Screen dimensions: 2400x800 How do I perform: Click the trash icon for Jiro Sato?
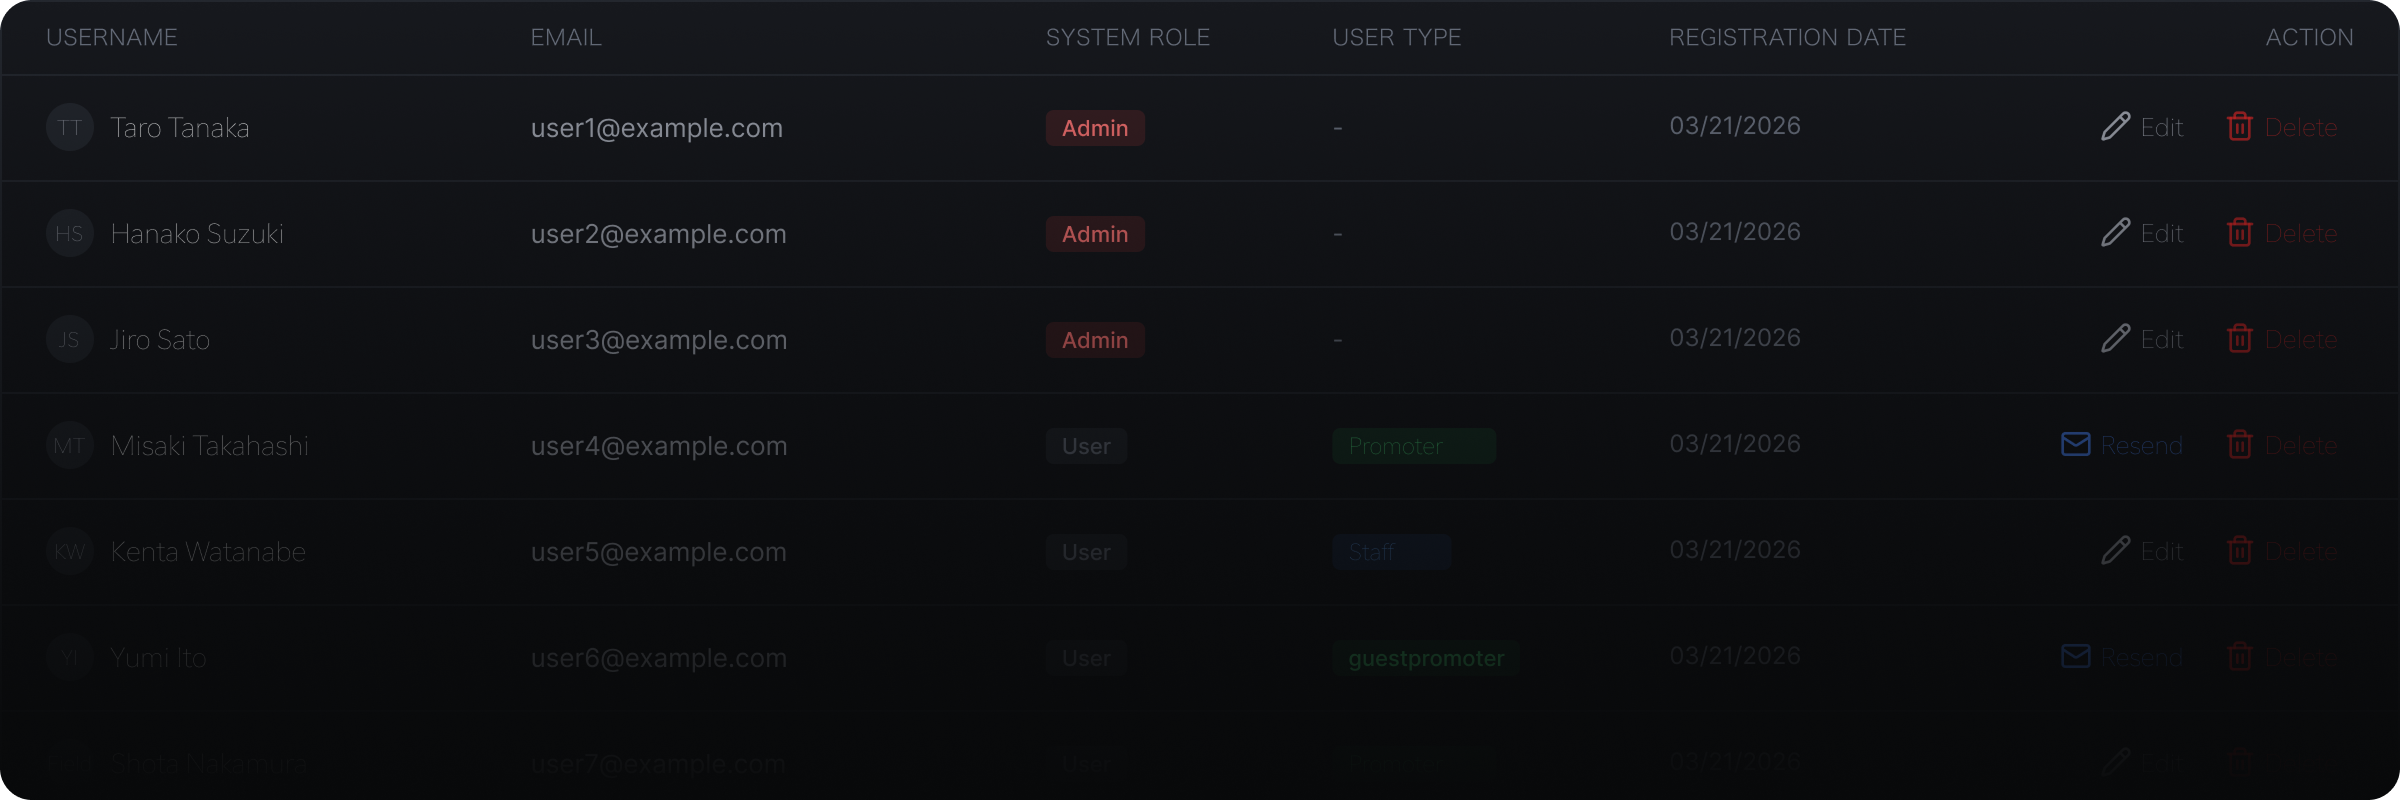pos(2240,339)
